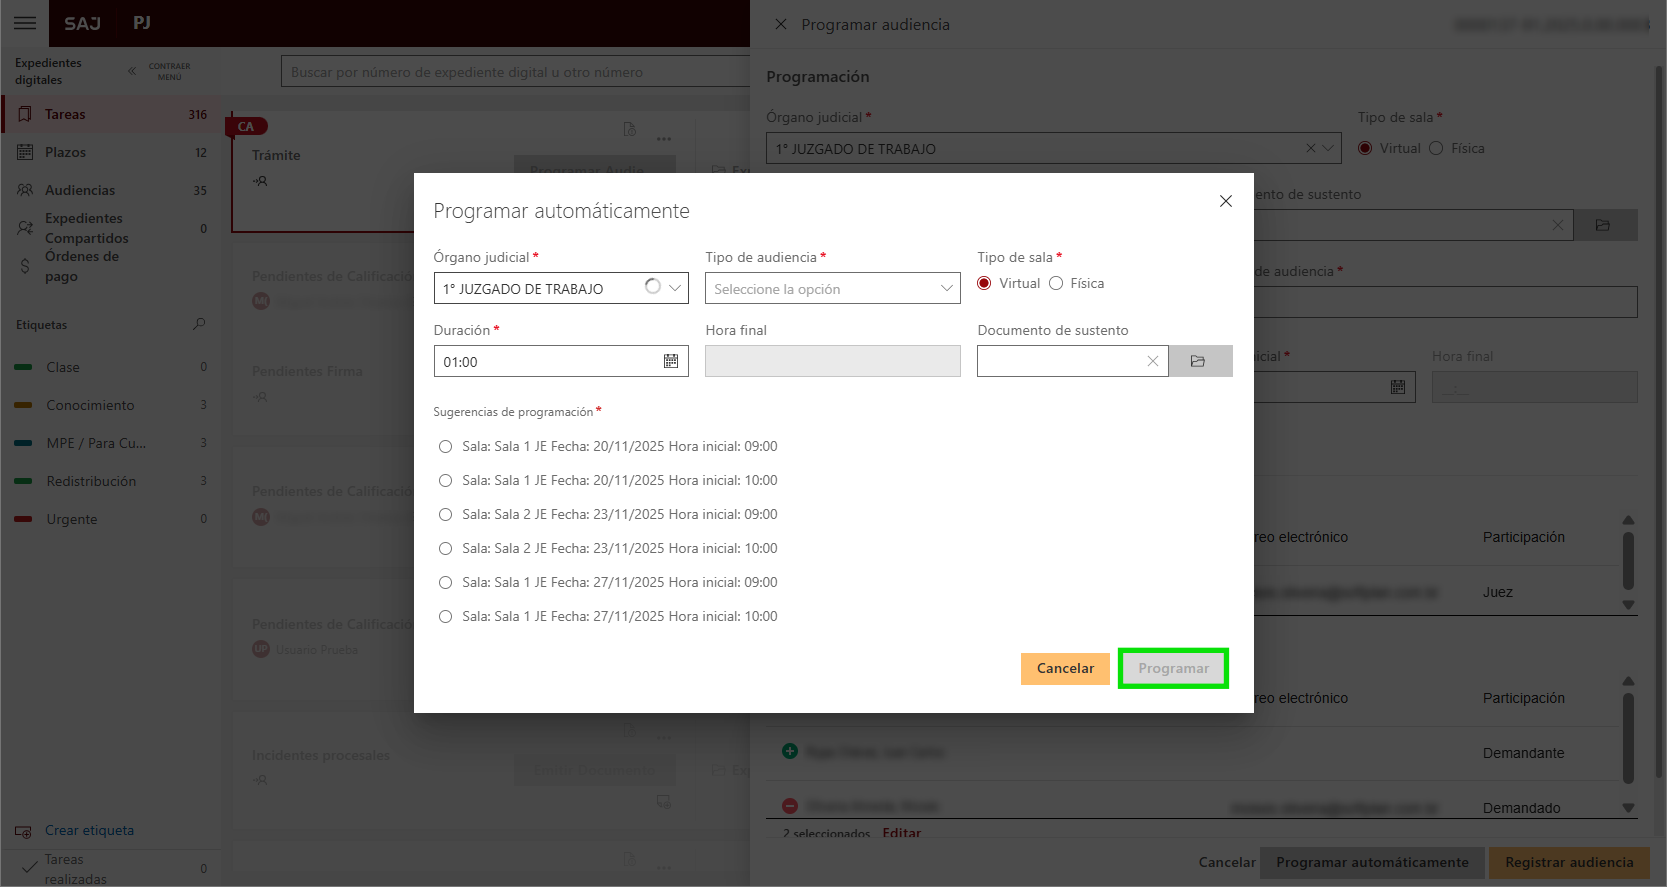Choose suggestion Sala 2 JE 23/11/2025 10:00
The height and width of the screenshot is (887, 1667).
[446, 549]
